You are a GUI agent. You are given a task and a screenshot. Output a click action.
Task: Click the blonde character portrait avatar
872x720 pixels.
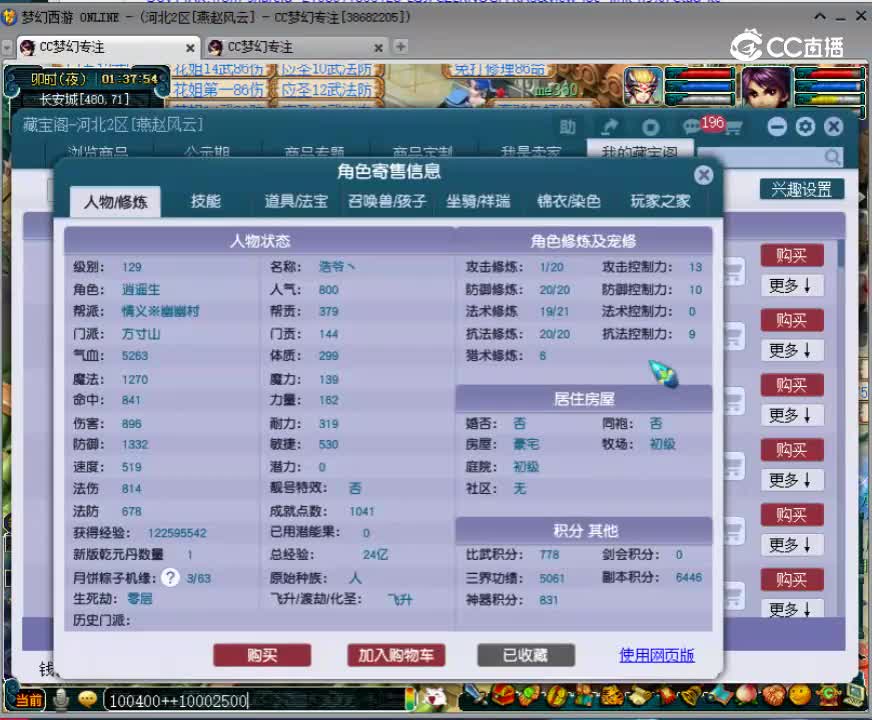[643, 86]
